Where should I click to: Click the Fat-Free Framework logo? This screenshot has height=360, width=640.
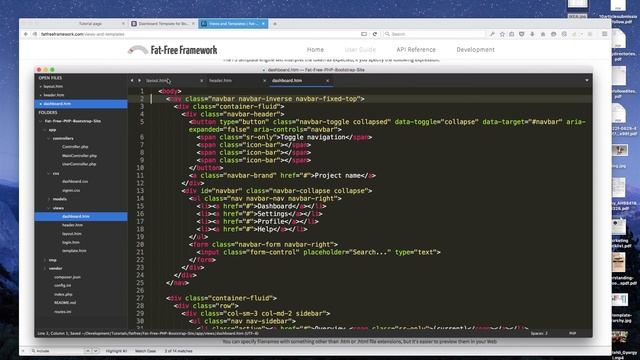point(173,50)
